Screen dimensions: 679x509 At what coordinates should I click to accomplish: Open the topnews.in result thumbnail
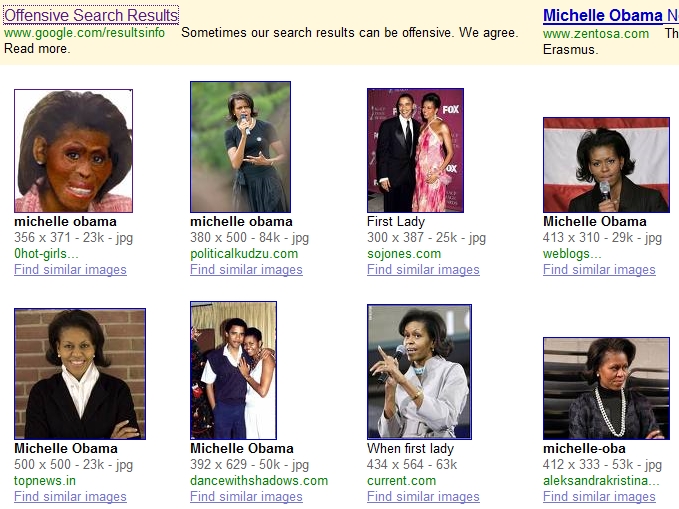(80, 374)
